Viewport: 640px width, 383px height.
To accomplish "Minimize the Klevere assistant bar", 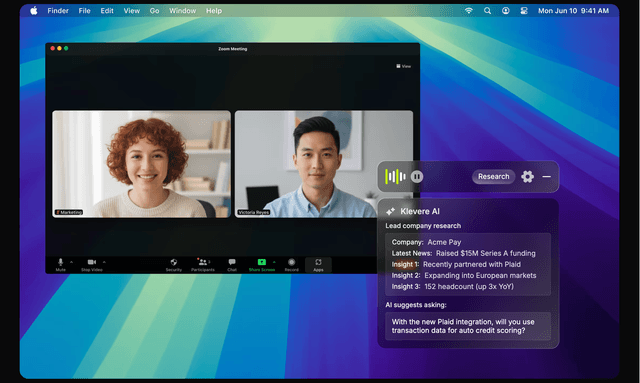I will click(x=547, y=176).
